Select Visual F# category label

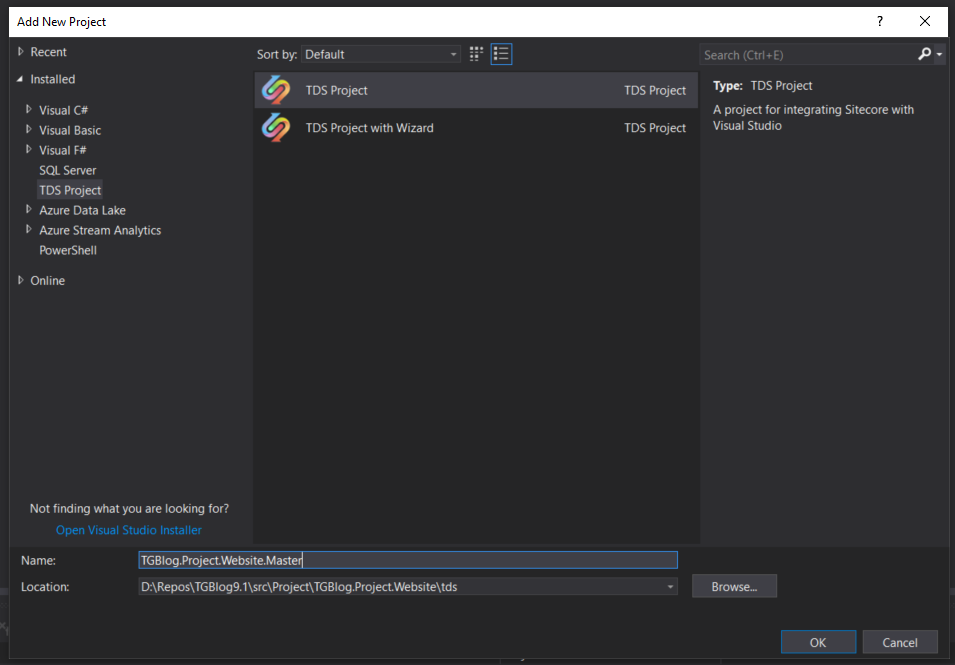point(63,150)
